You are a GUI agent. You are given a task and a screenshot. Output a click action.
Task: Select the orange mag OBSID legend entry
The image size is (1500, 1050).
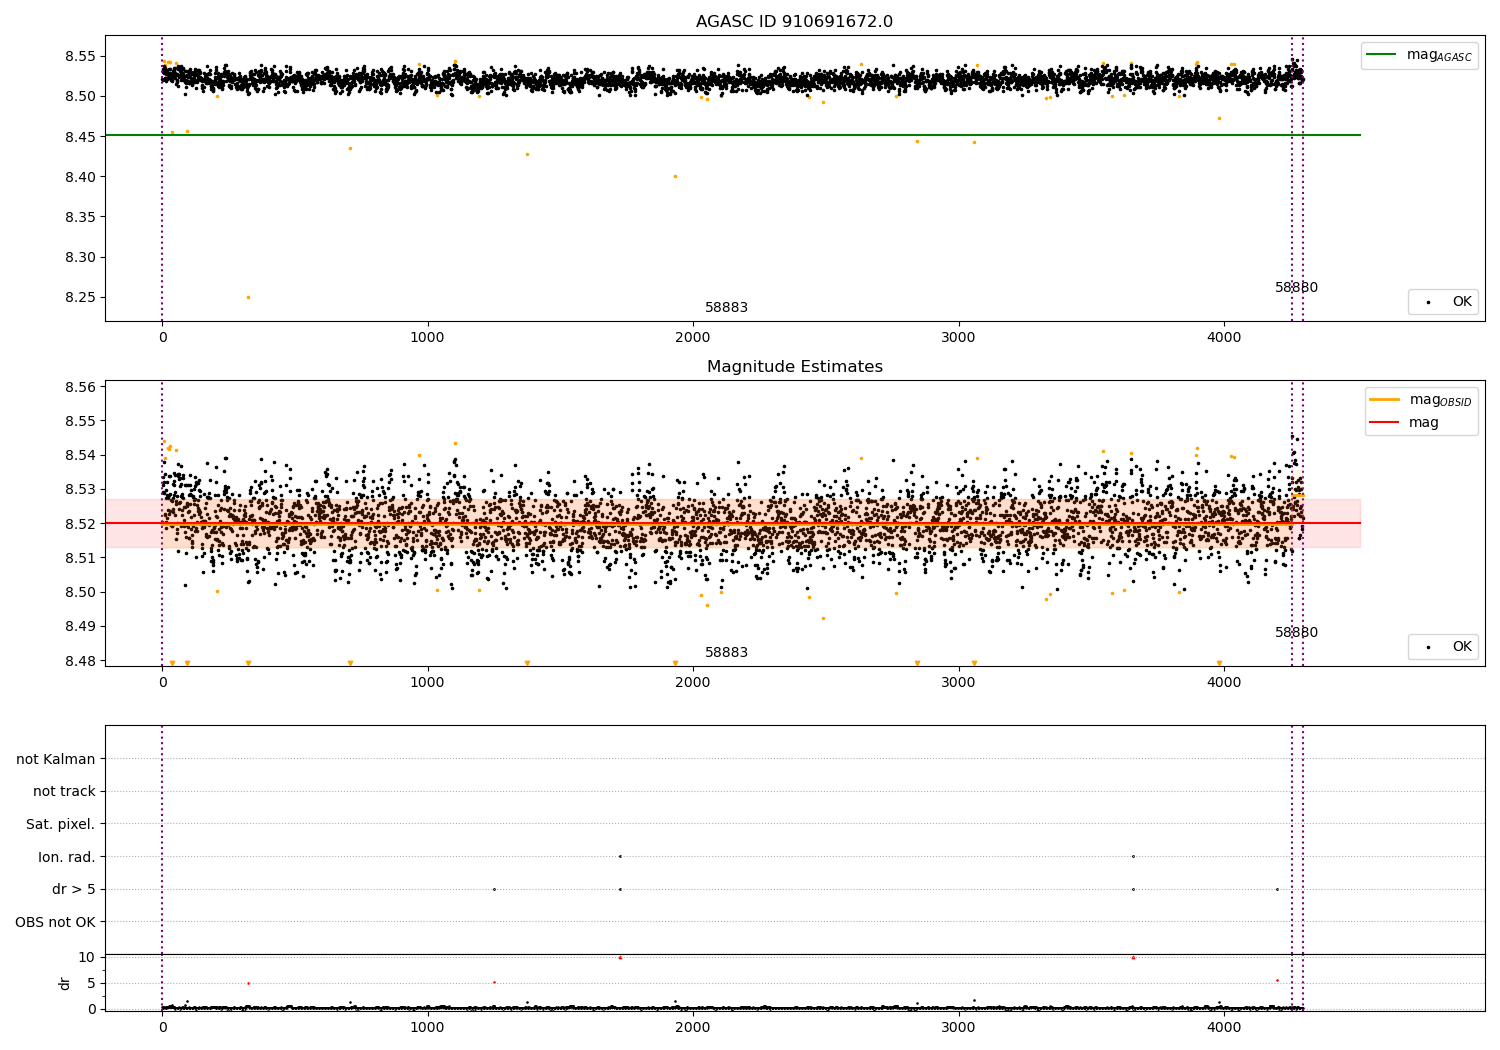(x=1421, y=400)
